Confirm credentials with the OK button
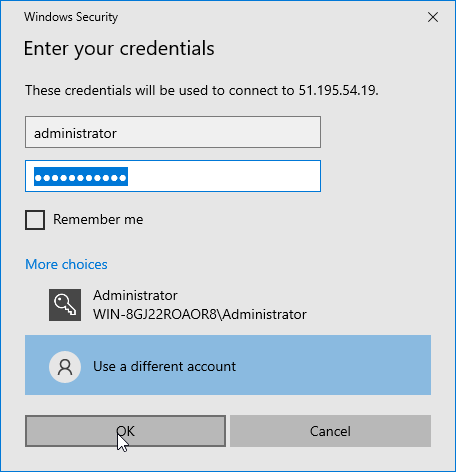The image size is (456, 472). 125,431
